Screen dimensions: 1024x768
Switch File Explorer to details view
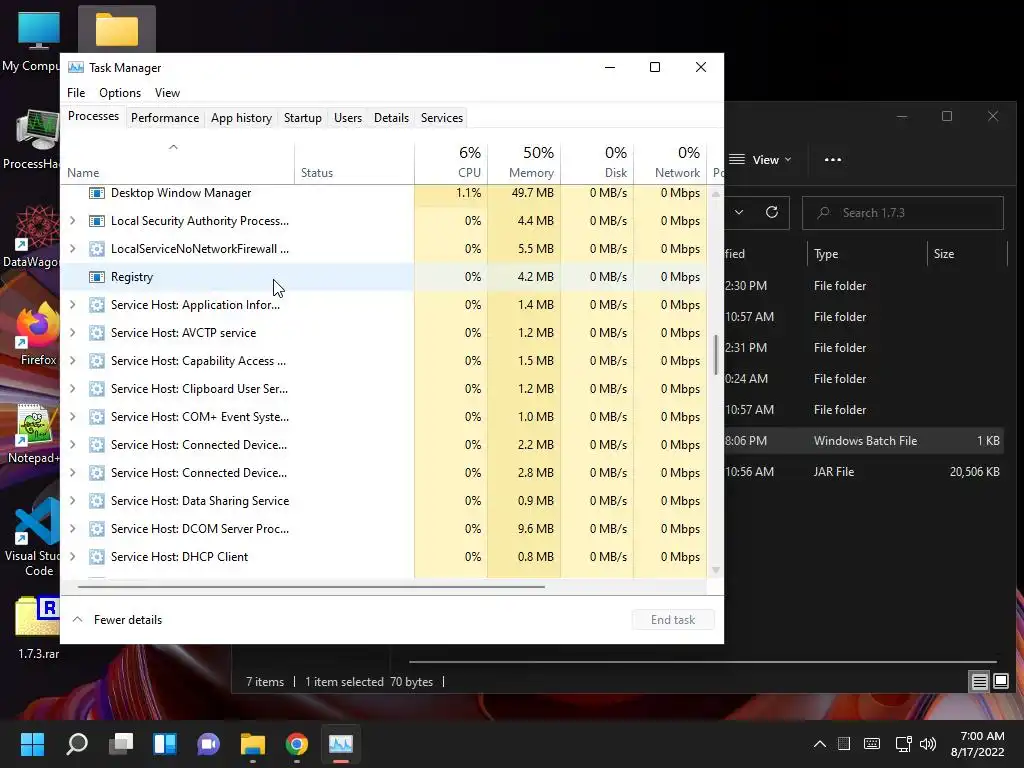point(979,682)
